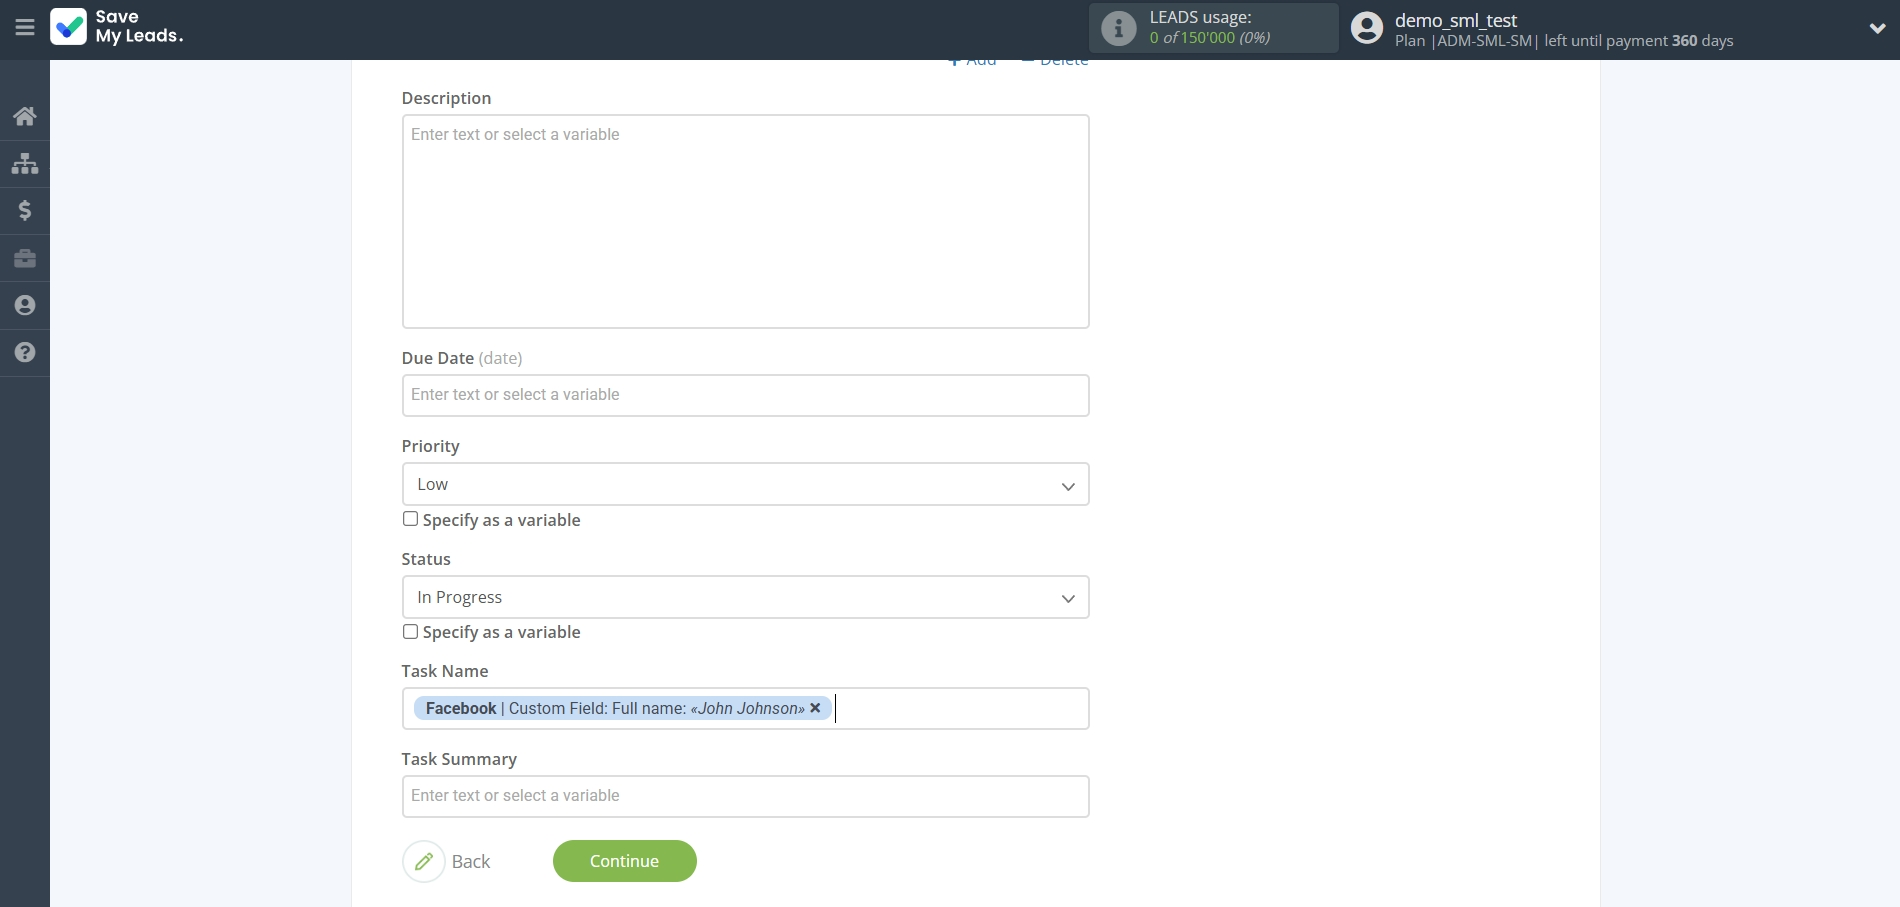Image resolution: width=1900 pixels, height=907 pixels.
Task: Enable Specify as a variable under Priority
Action: (x=410, y=519)
